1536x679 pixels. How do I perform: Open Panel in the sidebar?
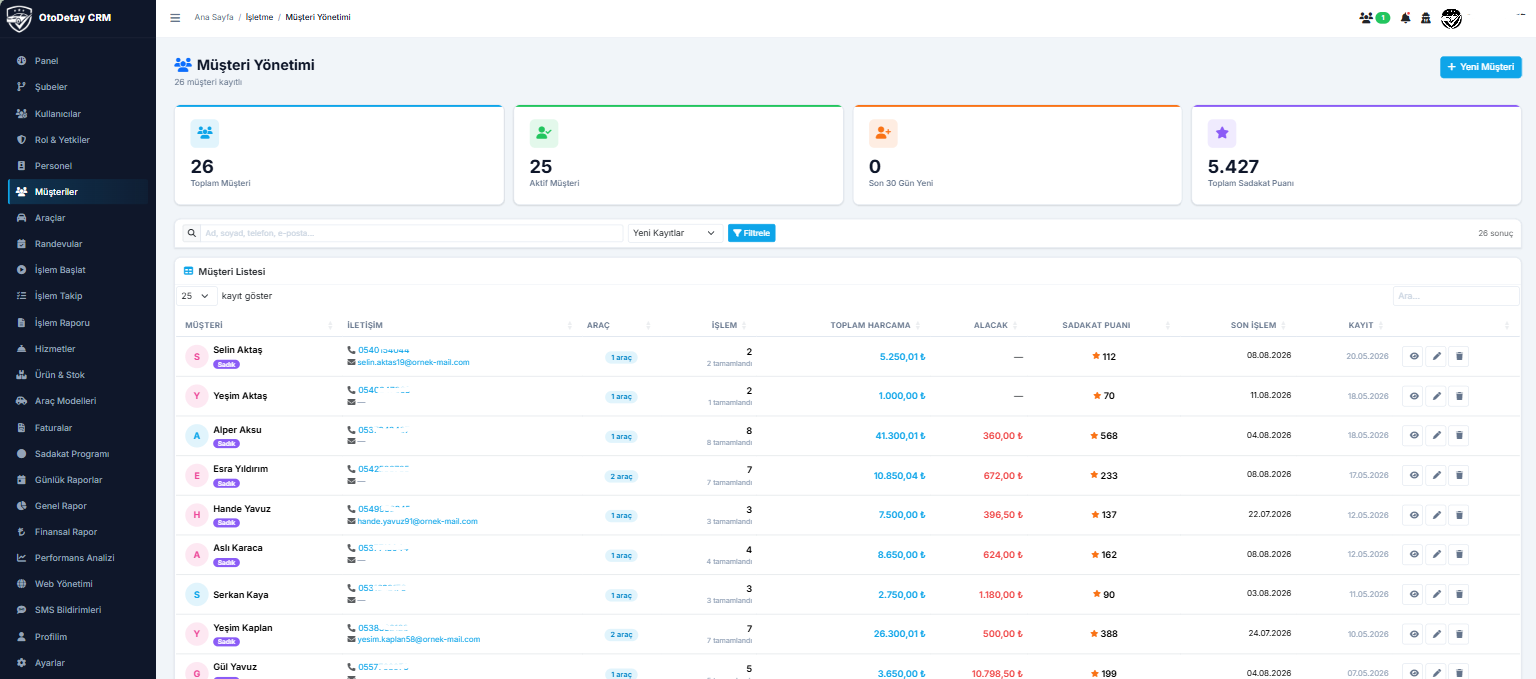coord(78,61)
